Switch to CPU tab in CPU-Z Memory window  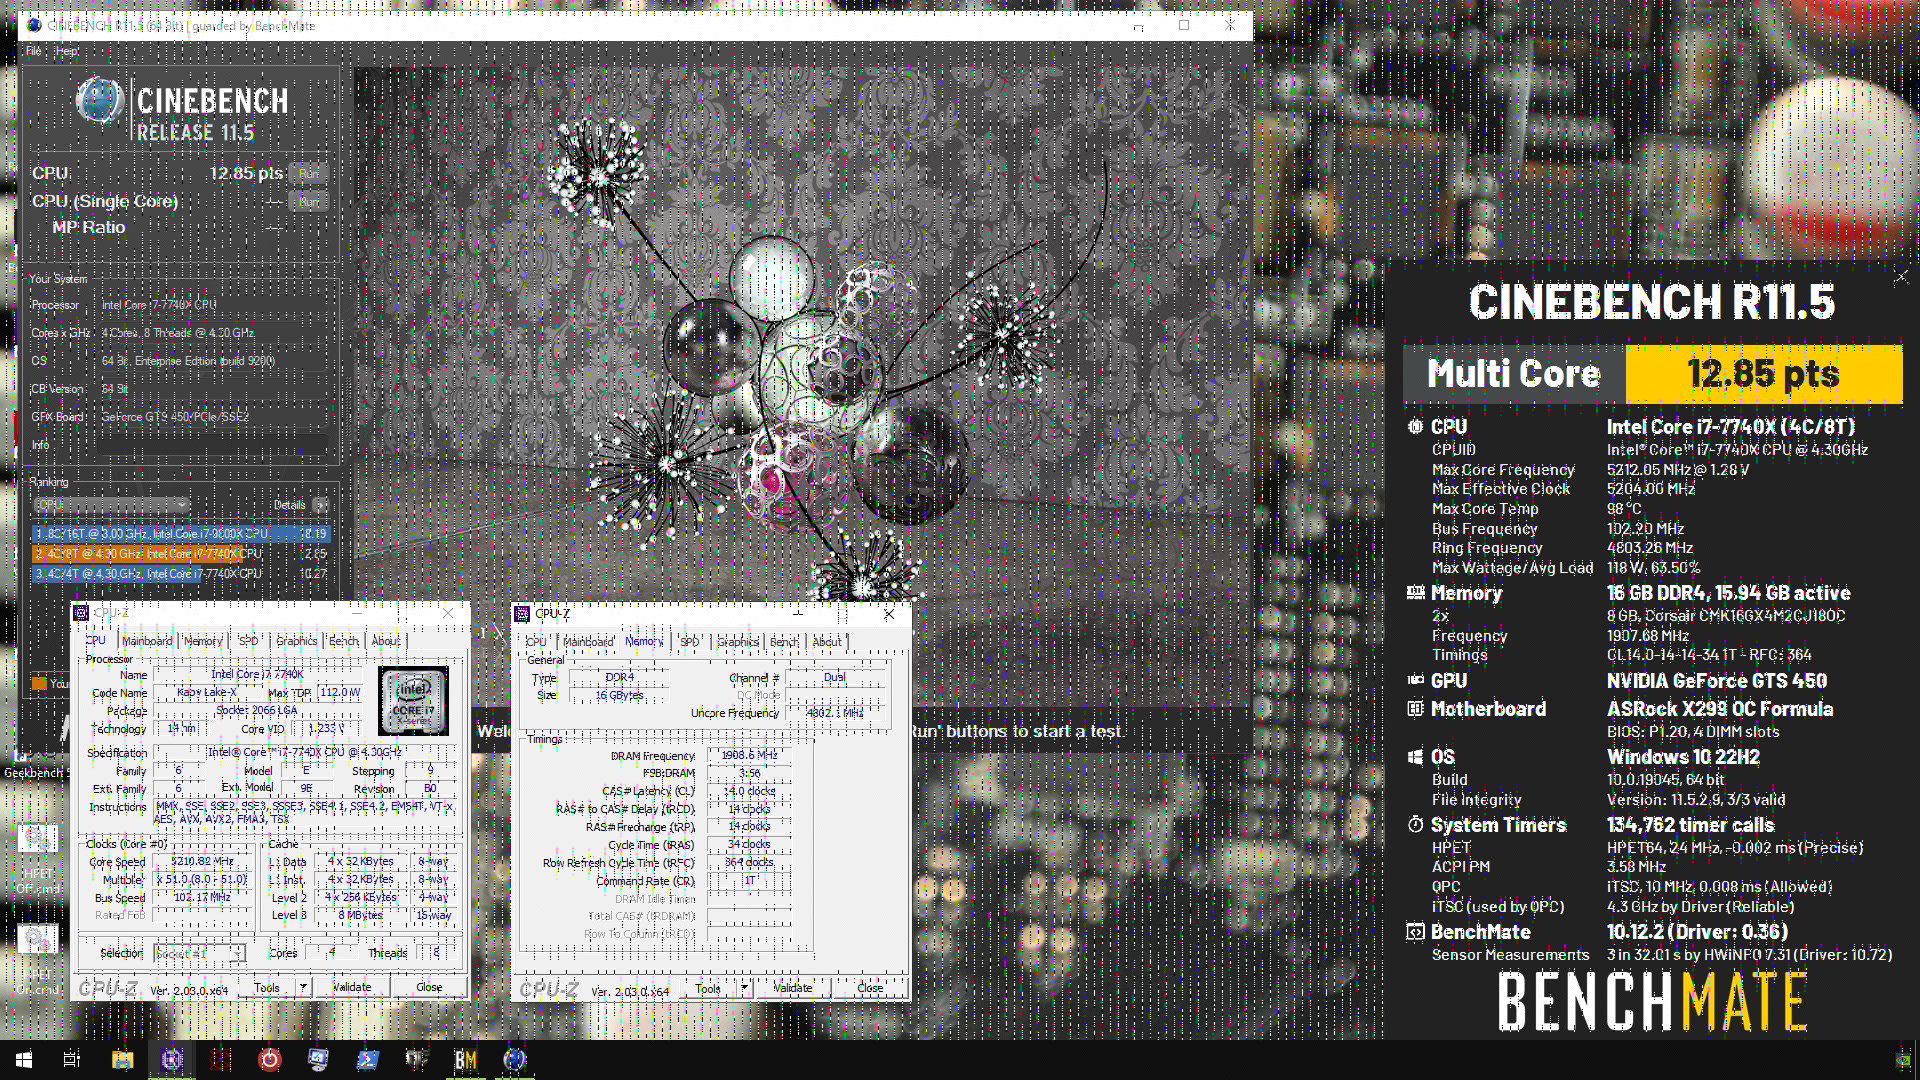pos(536,642)
